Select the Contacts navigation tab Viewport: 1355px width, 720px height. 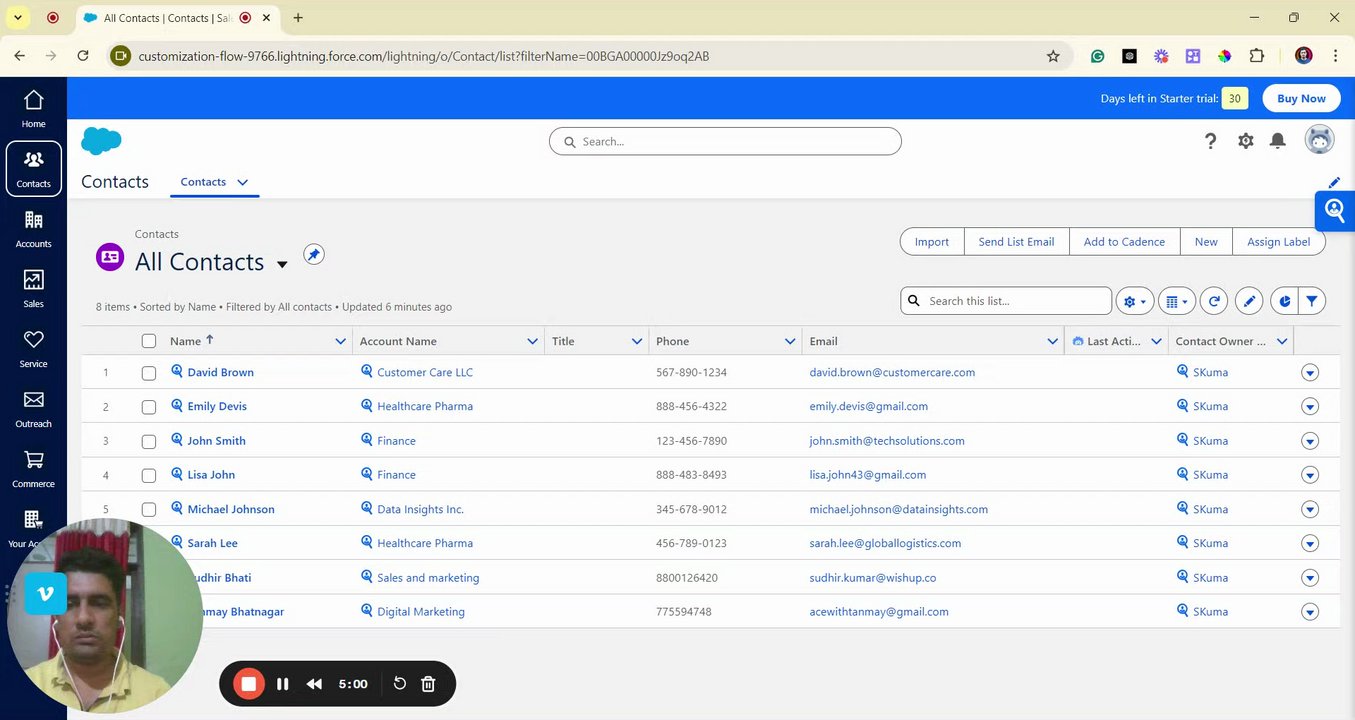tap(203, 182)
